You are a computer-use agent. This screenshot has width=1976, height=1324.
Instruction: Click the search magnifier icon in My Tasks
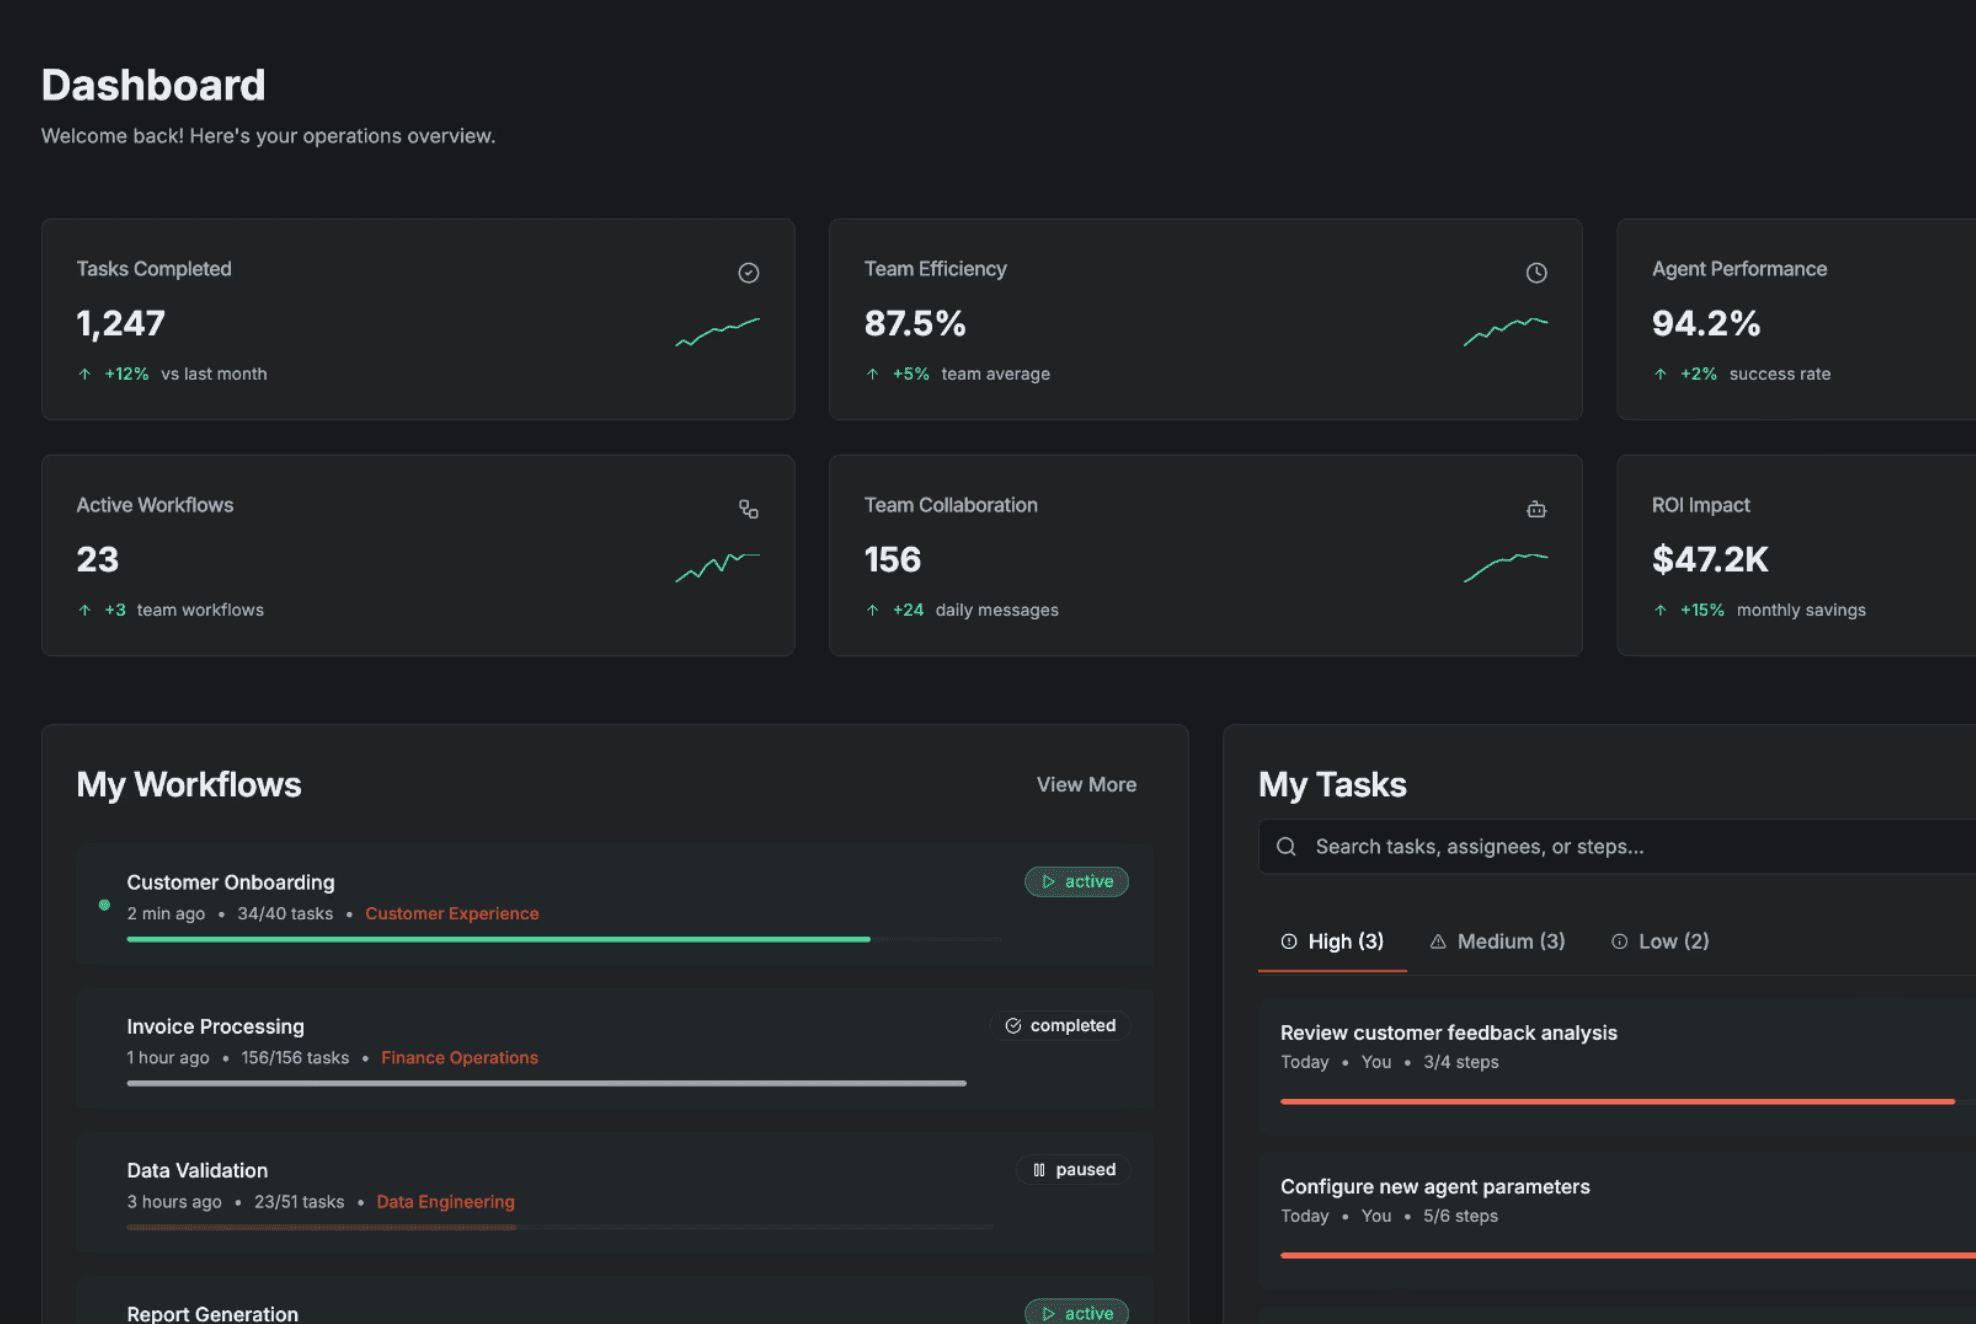(x=1286, y=847)
